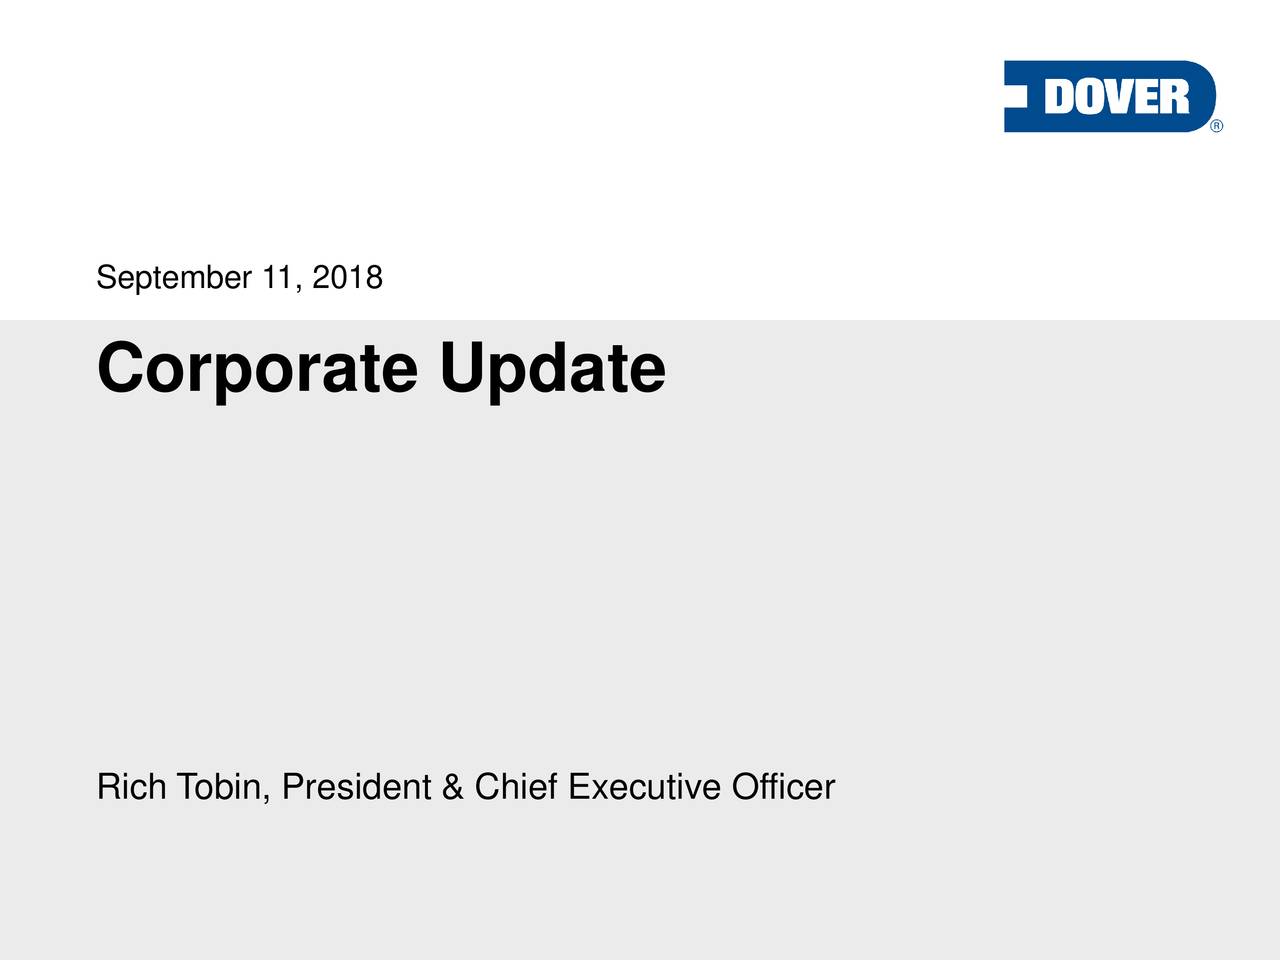Click the word Executive in subtitle

click(644, 787)
